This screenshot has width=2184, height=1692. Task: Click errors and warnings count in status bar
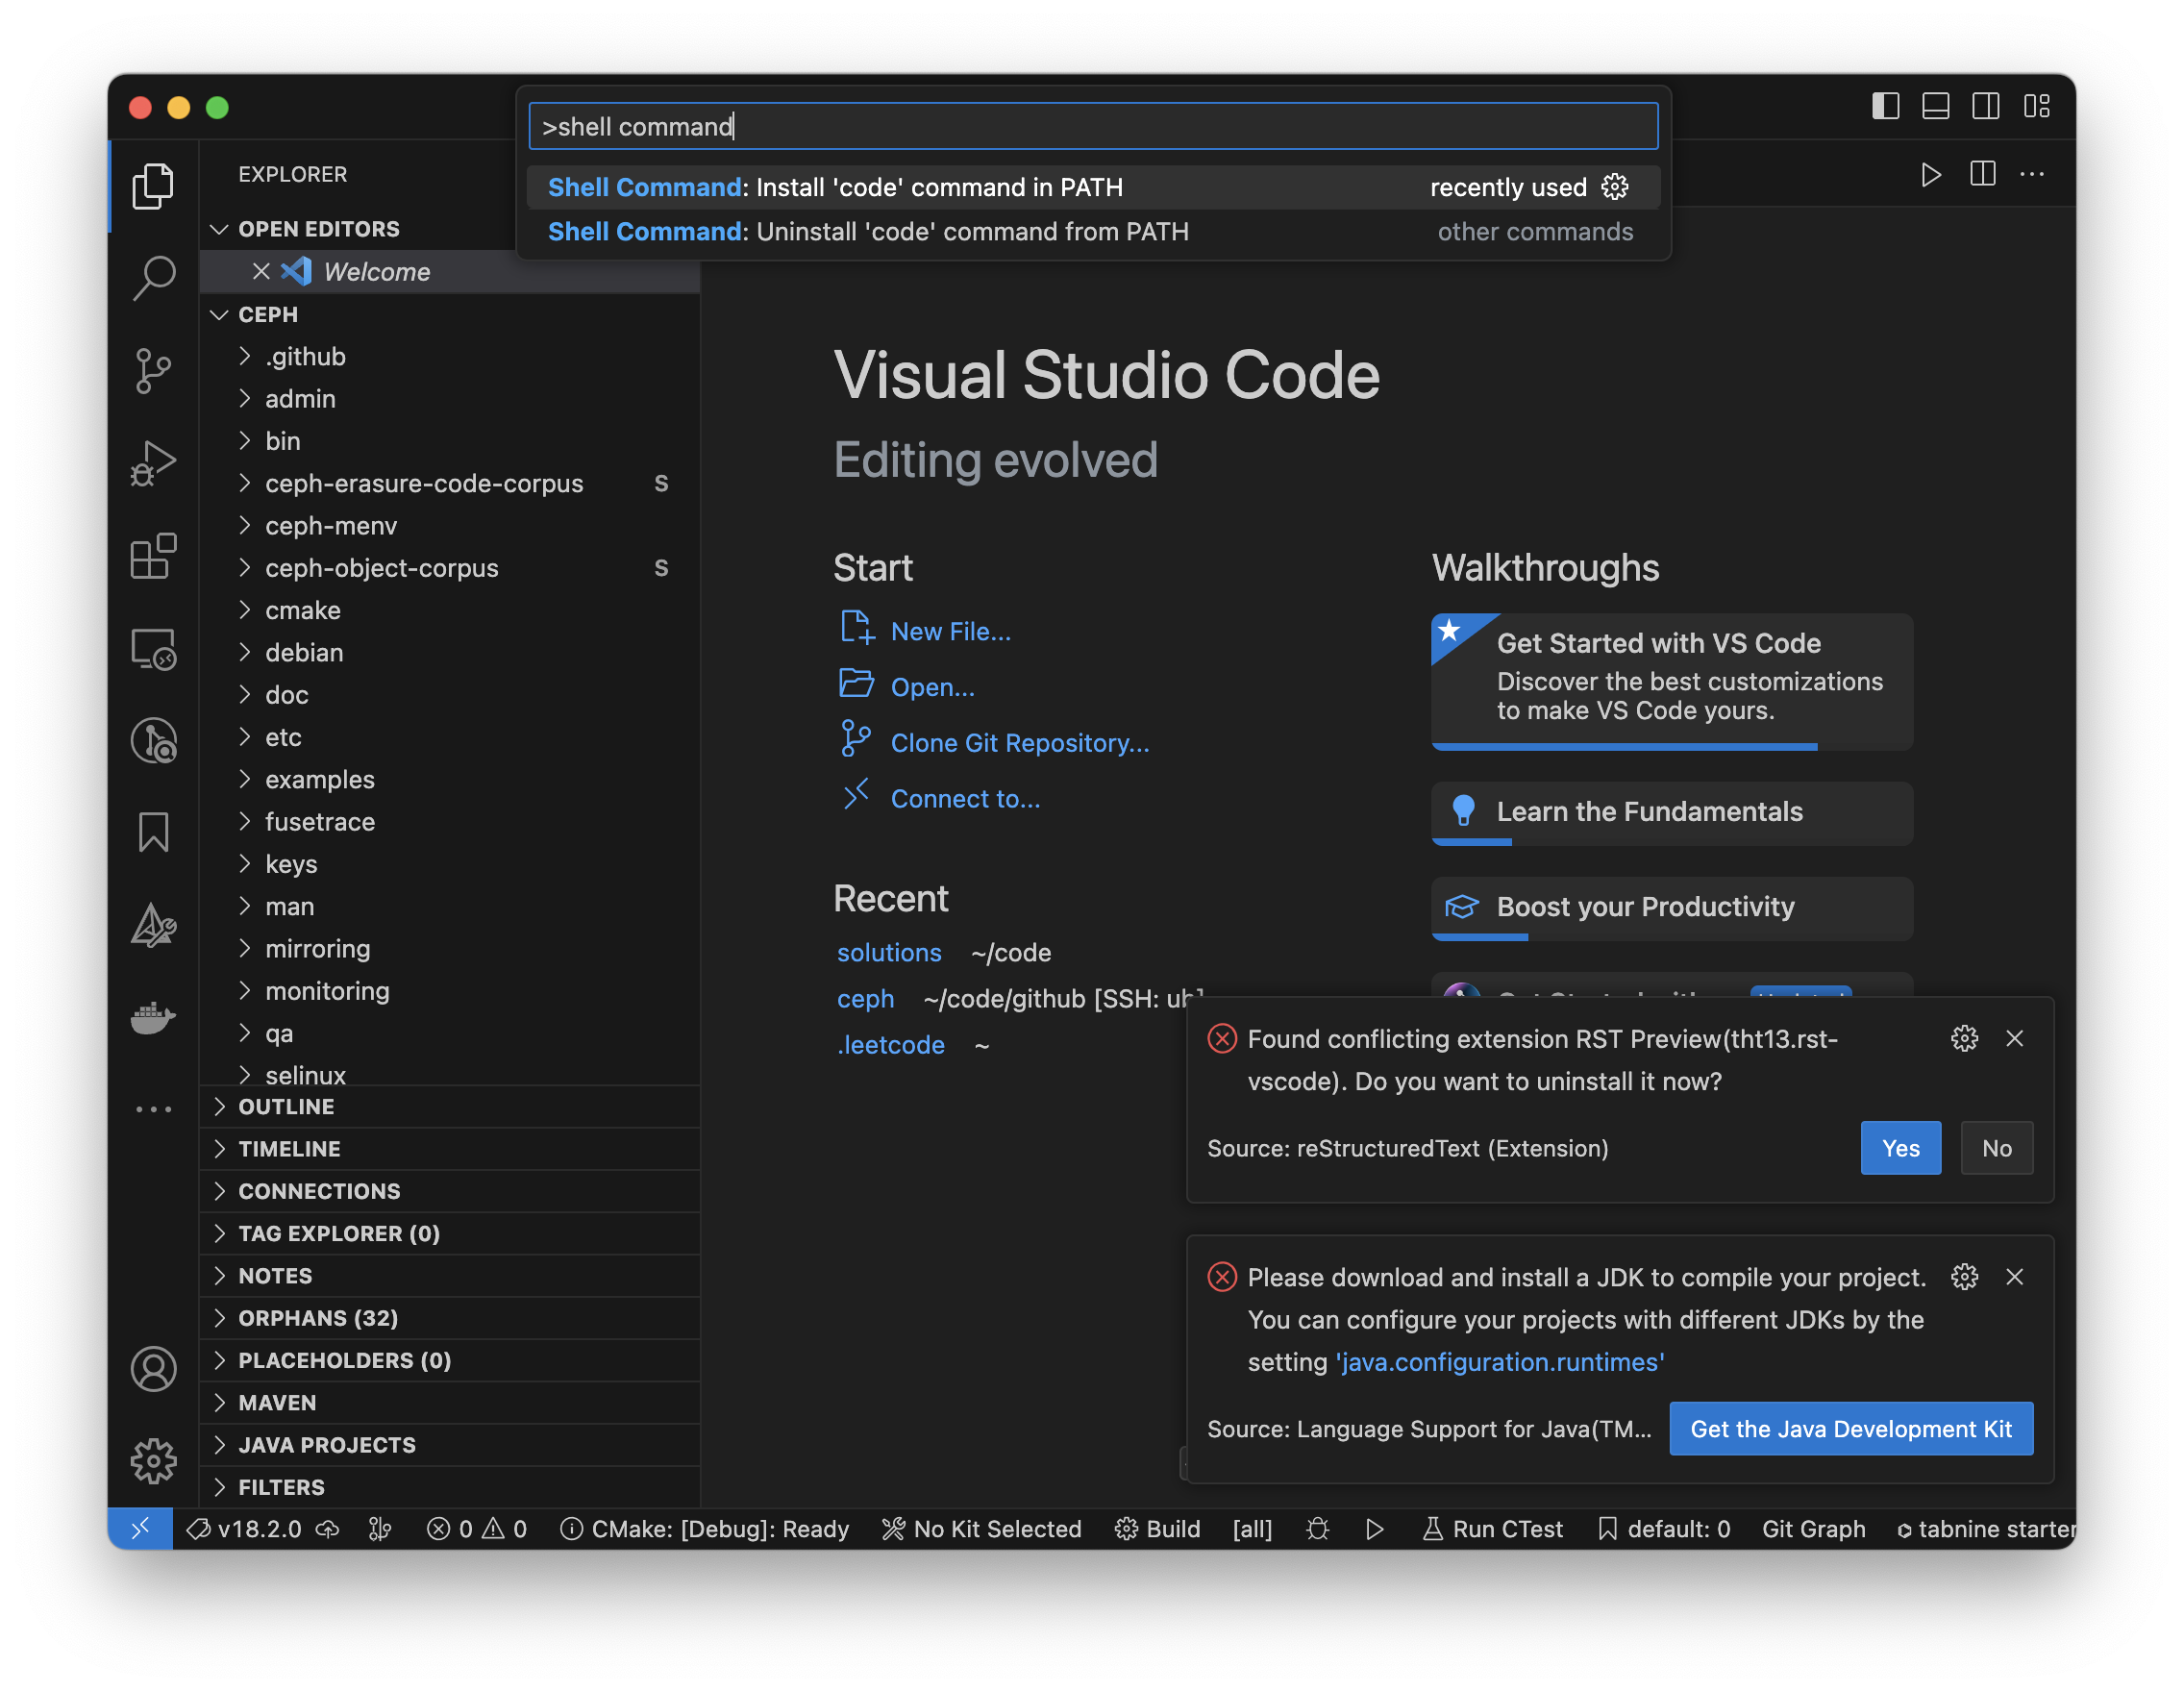477,1528
